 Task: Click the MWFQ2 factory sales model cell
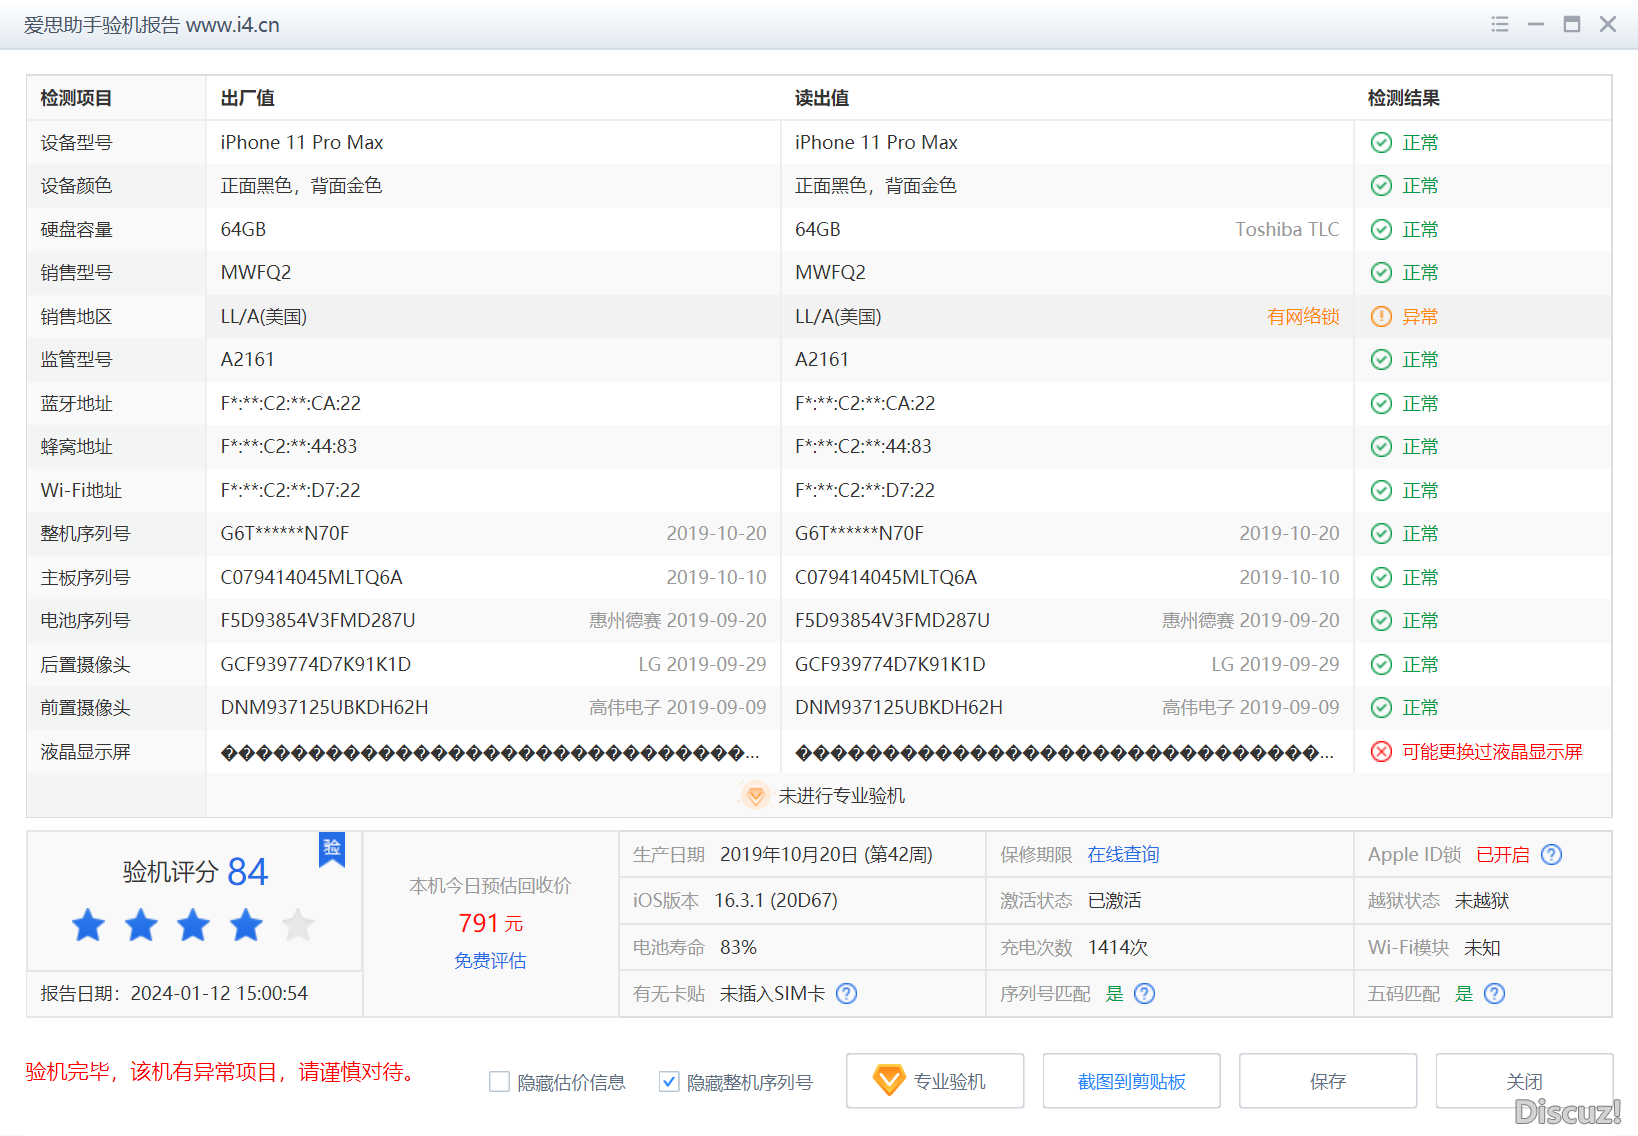(x=256, y=273)
